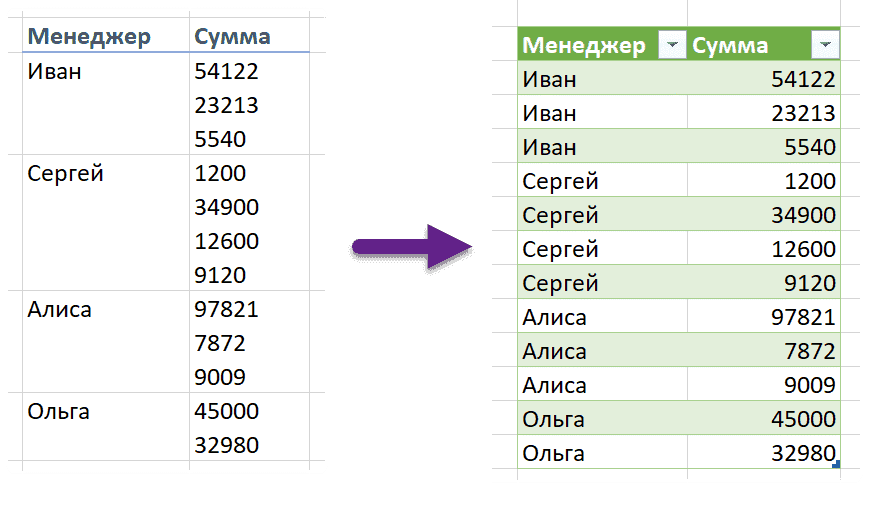Click value 9009 in the green table
Viewport: 885px width, 507px height.
[x=809, y=386]
